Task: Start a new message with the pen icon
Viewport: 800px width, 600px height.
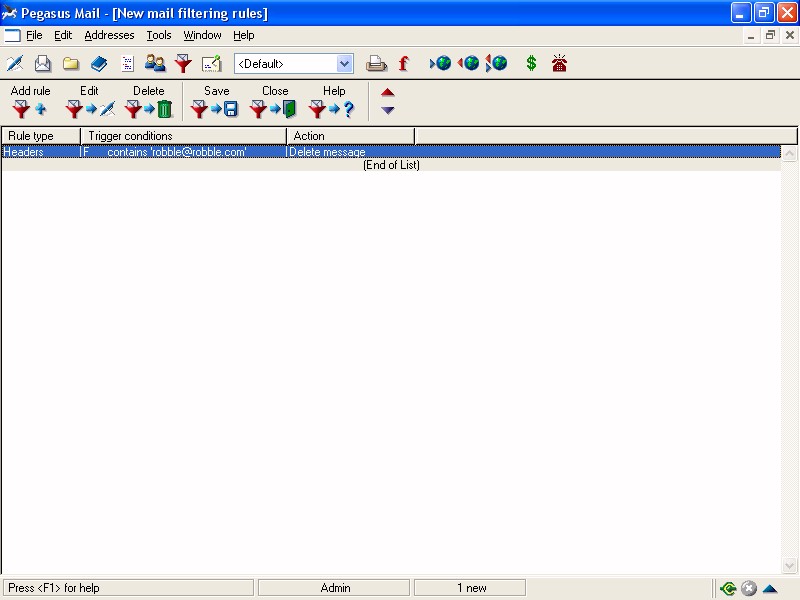Action: (x=15, y=64)
